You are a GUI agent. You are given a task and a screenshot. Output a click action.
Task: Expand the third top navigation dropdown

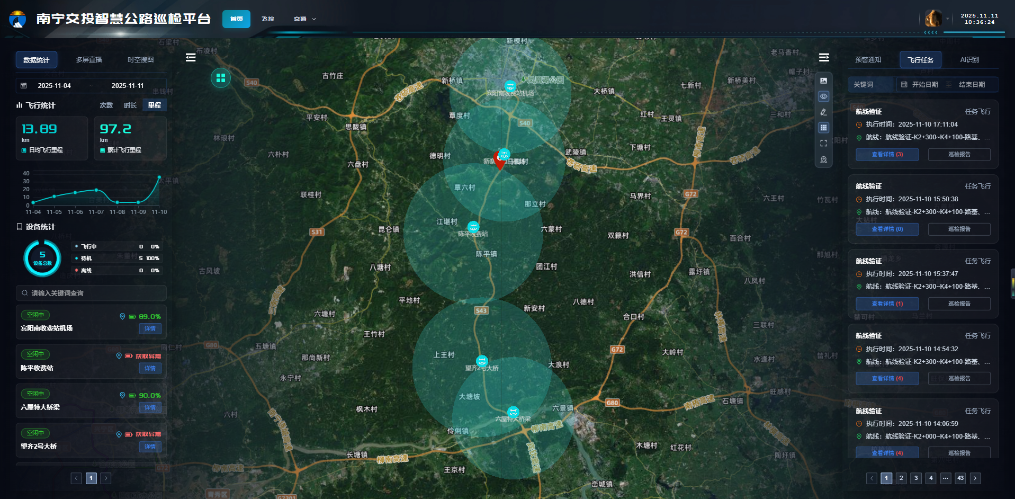click(x=304, y=19)
